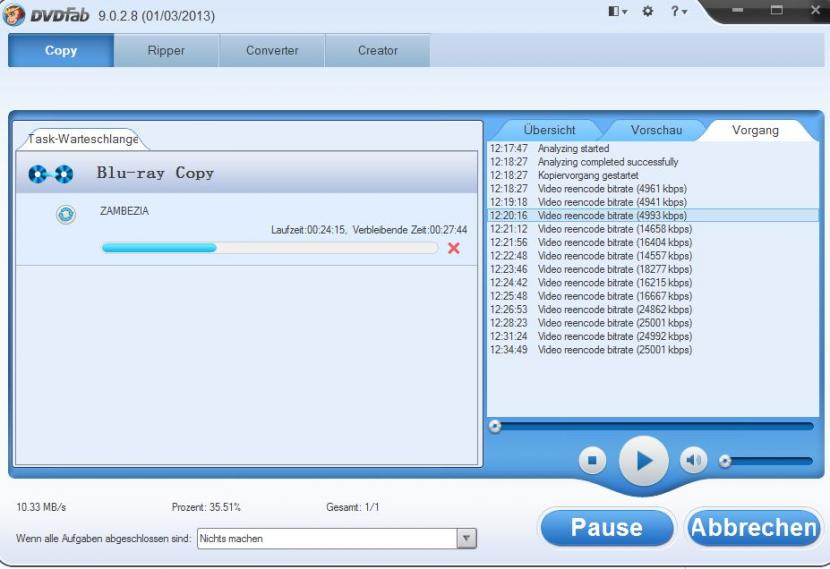This screenshot has width=830, height=569.
Task: Select highlighted log row 4993 kbps
Action: 652,215
